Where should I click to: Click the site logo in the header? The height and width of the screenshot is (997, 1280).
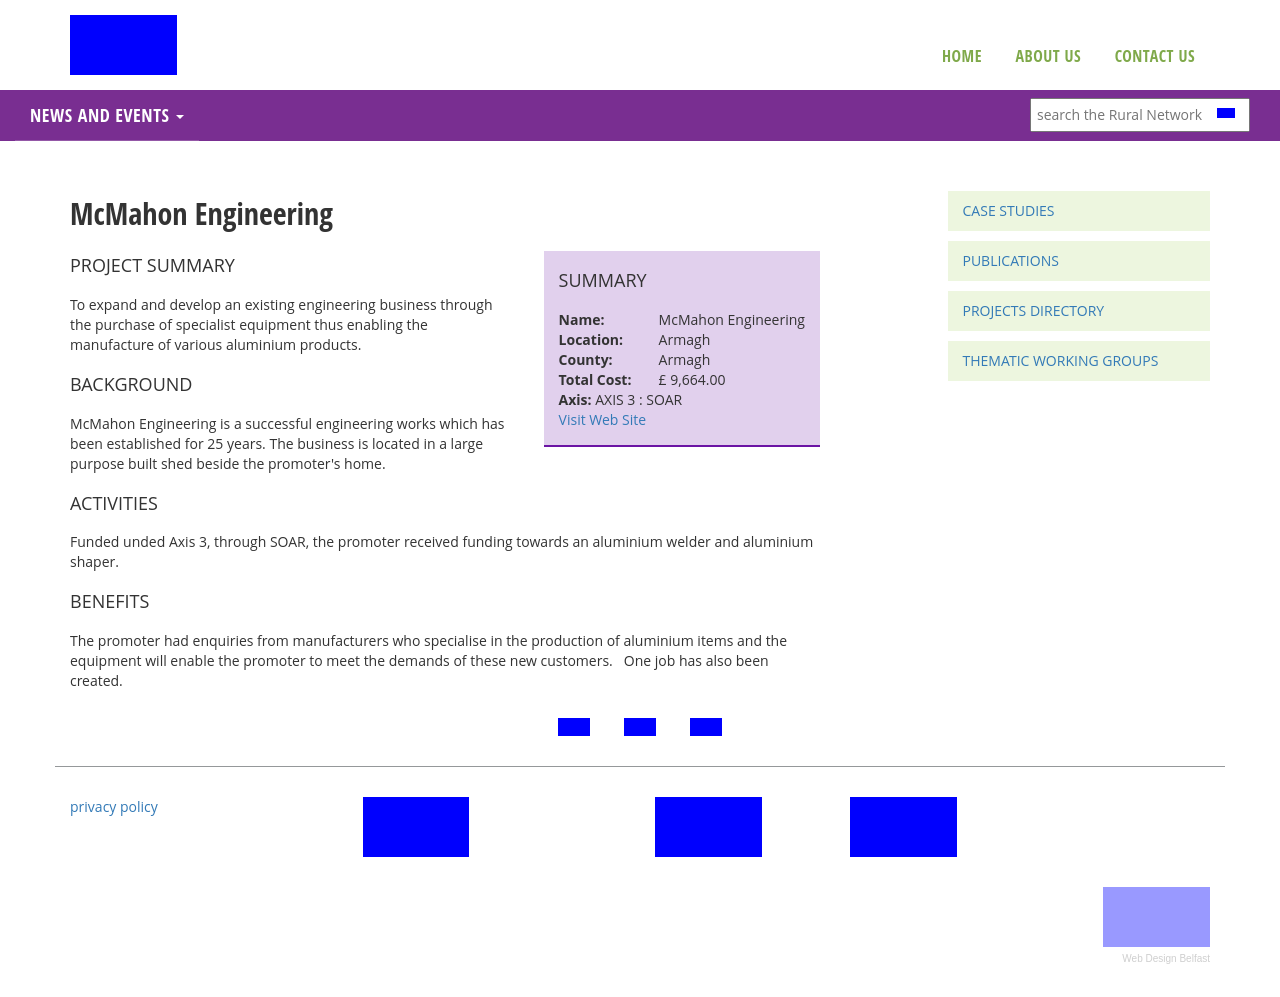pos(123,45)
